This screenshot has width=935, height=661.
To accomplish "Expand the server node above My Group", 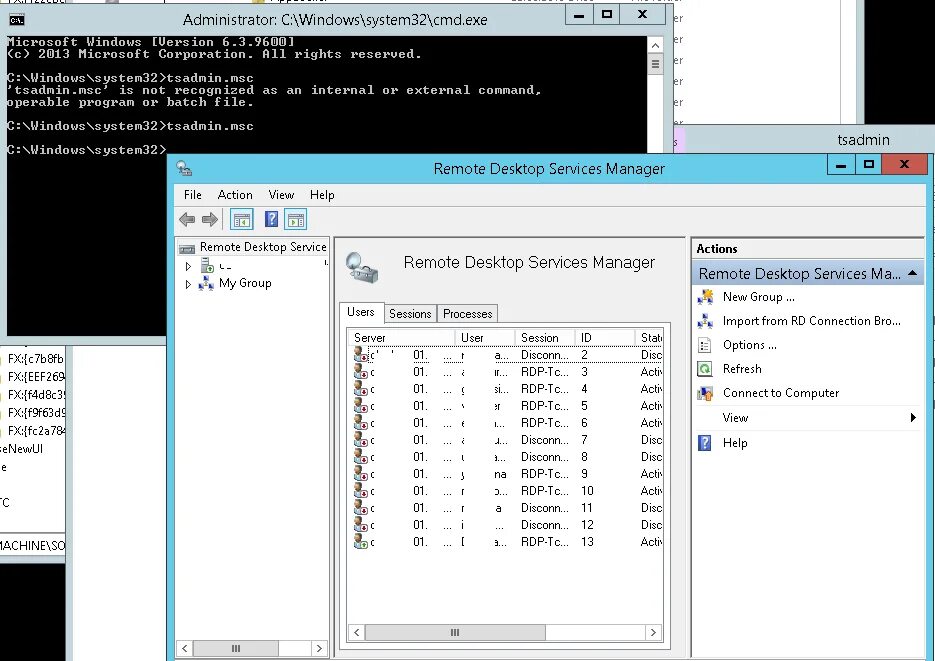I will coord(188,266).
